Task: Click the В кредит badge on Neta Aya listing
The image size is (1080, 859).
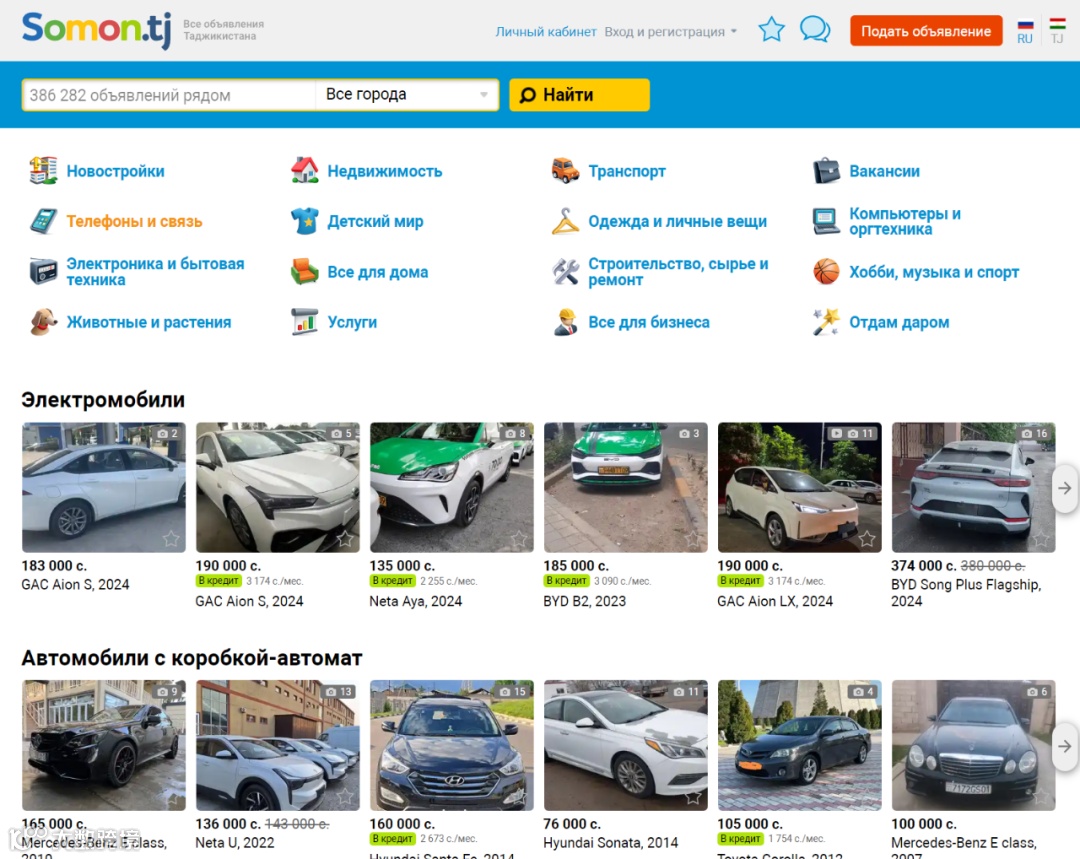Action: coord(393,581)
